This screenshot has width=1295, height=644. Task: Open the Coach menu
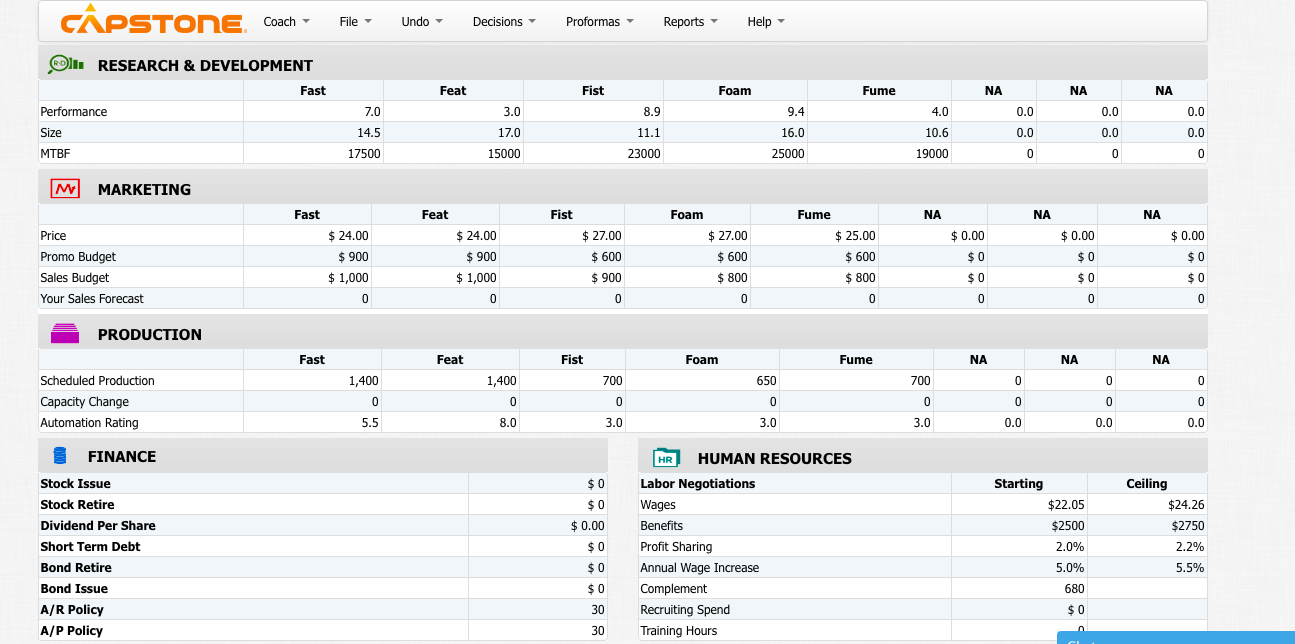pyautogui.click(x=286, y=21)
